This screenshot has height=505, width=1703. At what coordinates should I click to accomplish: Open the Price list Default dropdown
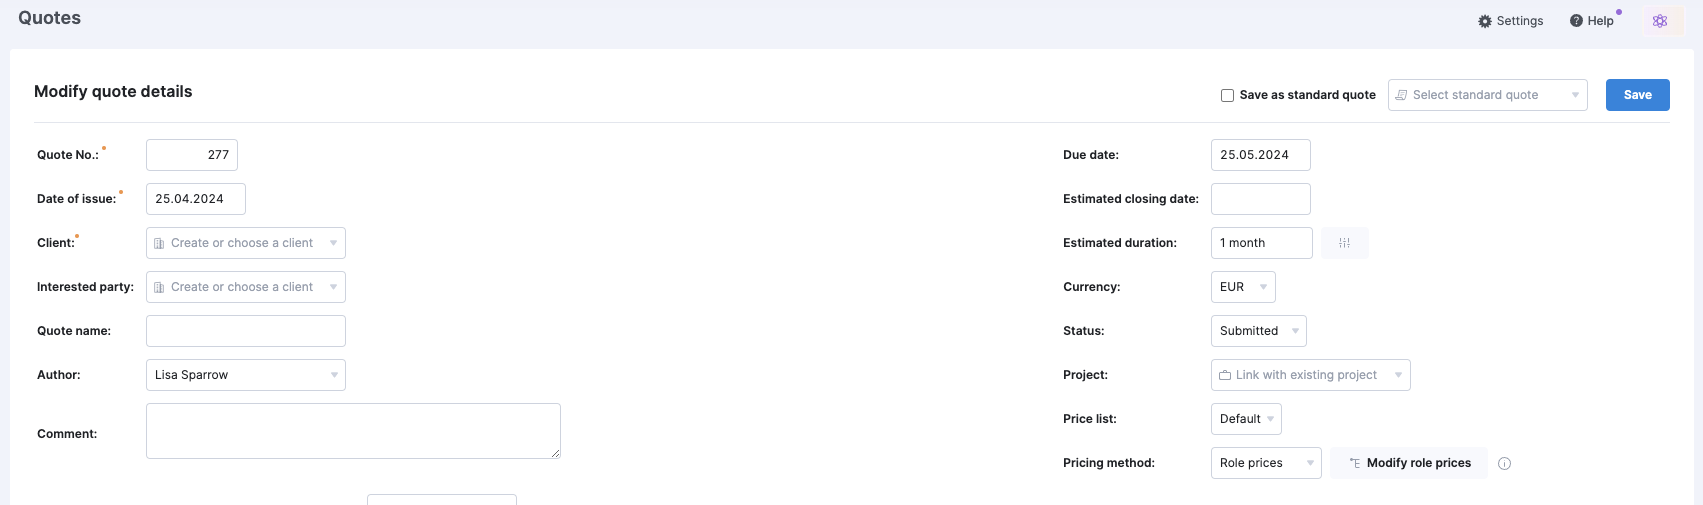tap(1246, 419)
